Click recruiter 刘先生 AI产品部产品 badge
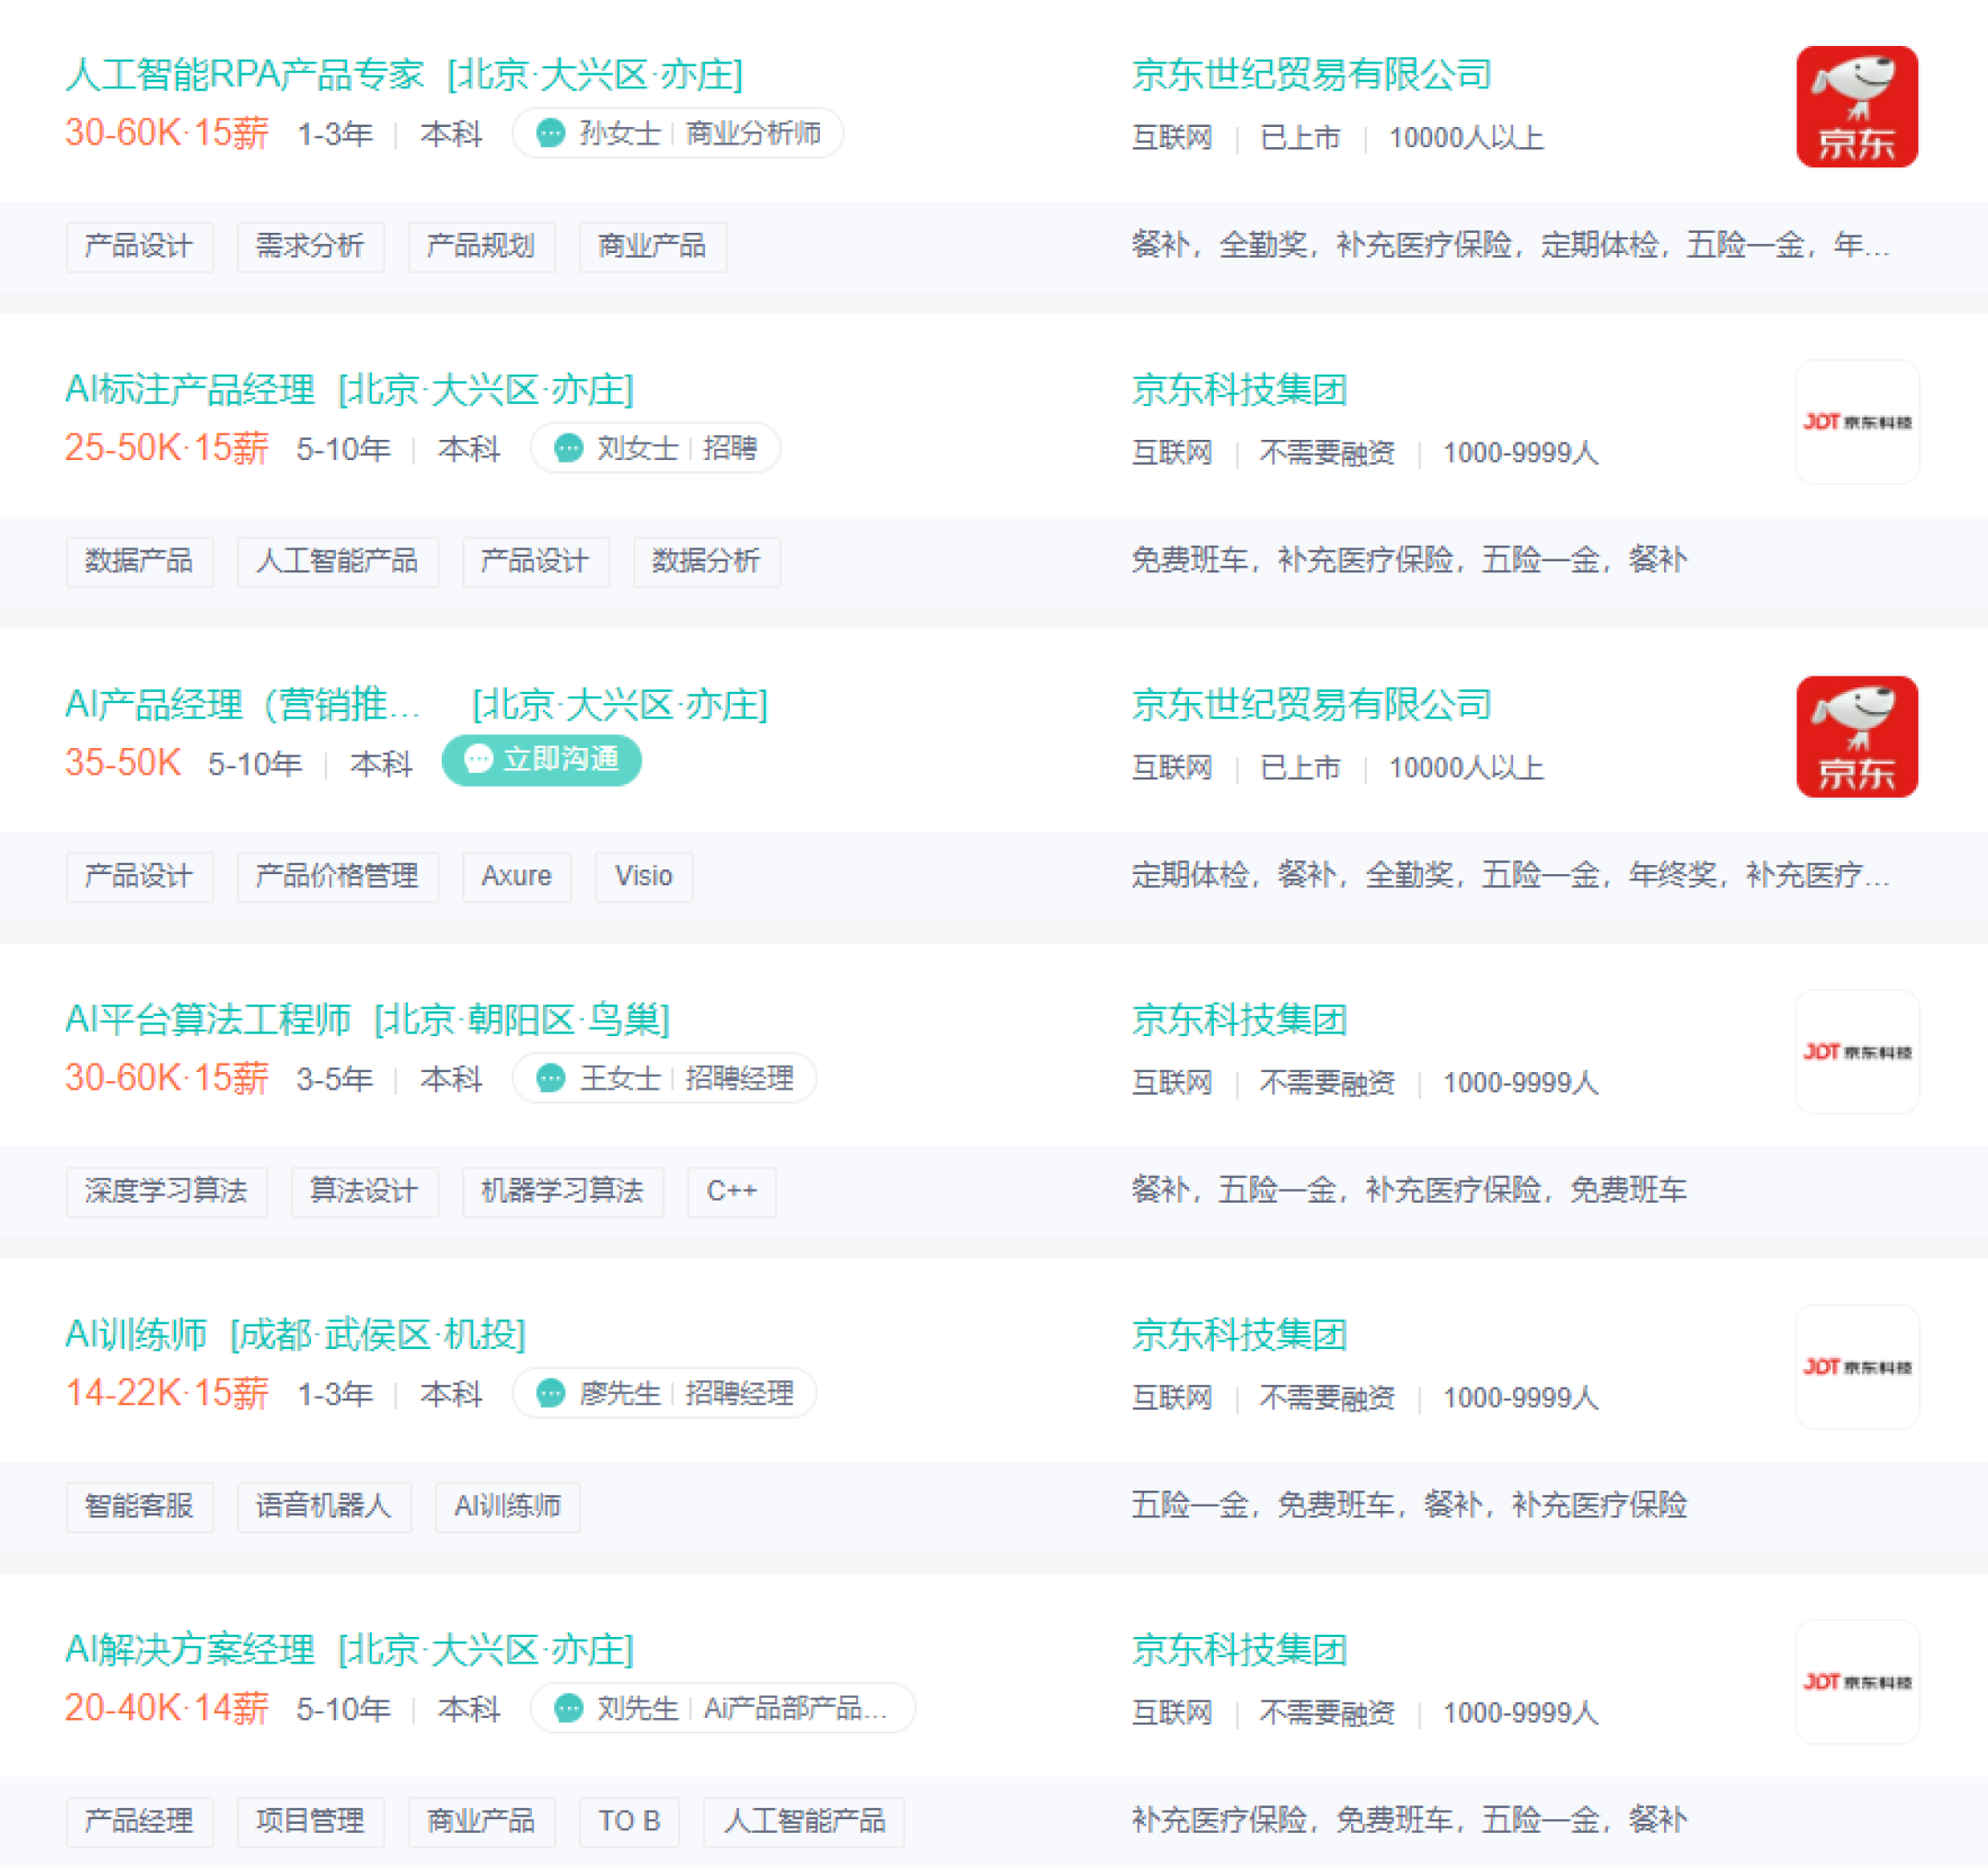Image resolution: width=1988 pixels, height=1867 pixels. [x=722, y=1708]
